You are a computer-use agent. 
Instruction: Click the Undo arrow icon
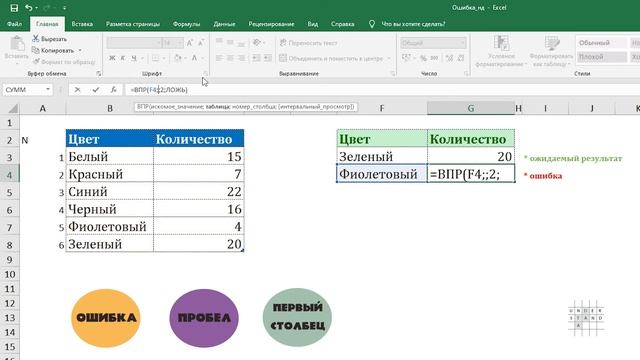pyautogui.click(x=29, y=8)
